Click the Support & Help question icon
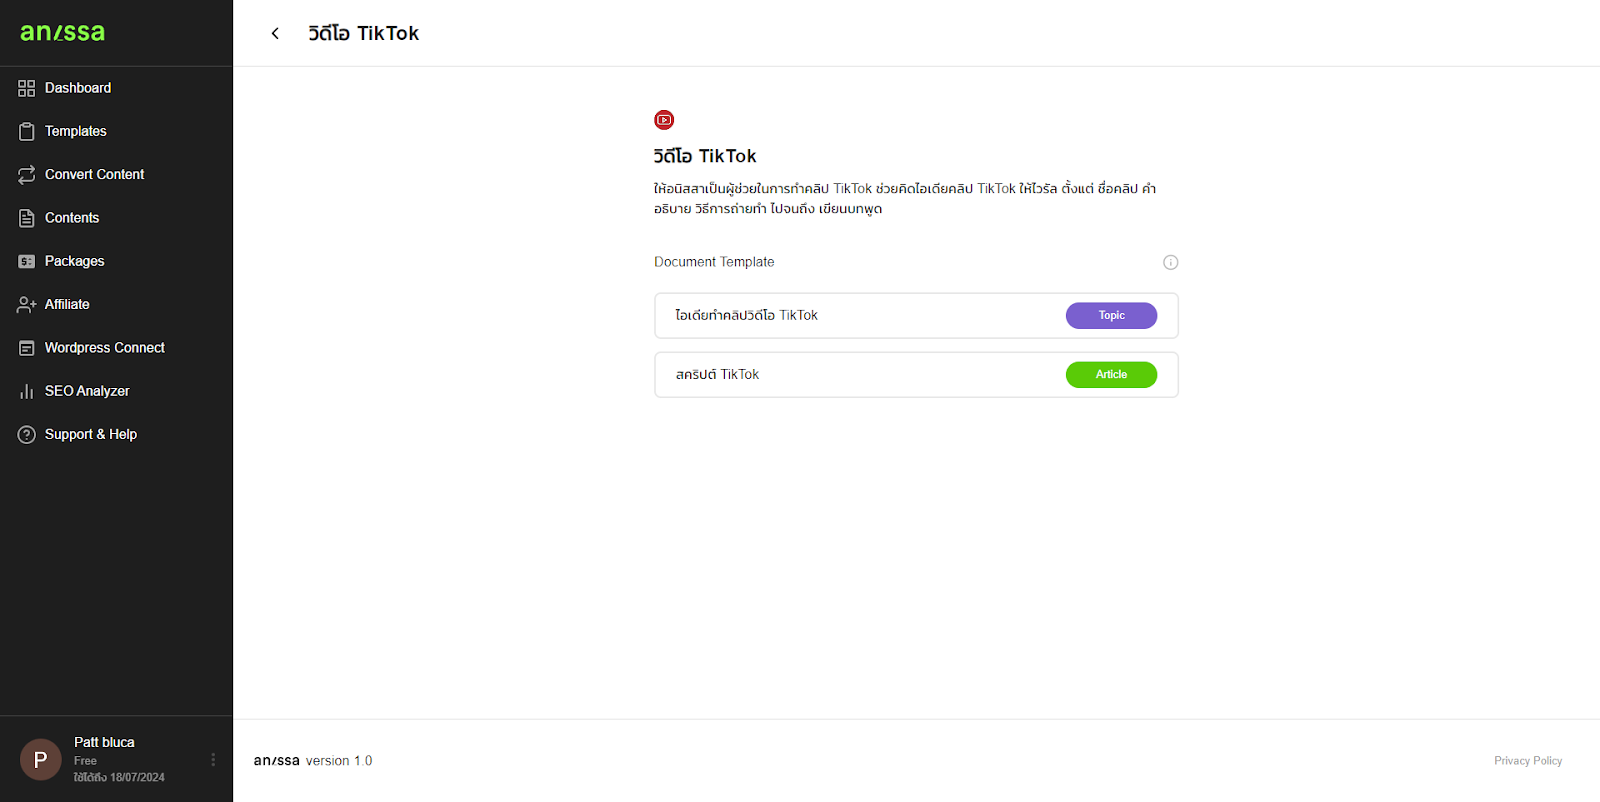 point(27,434)
